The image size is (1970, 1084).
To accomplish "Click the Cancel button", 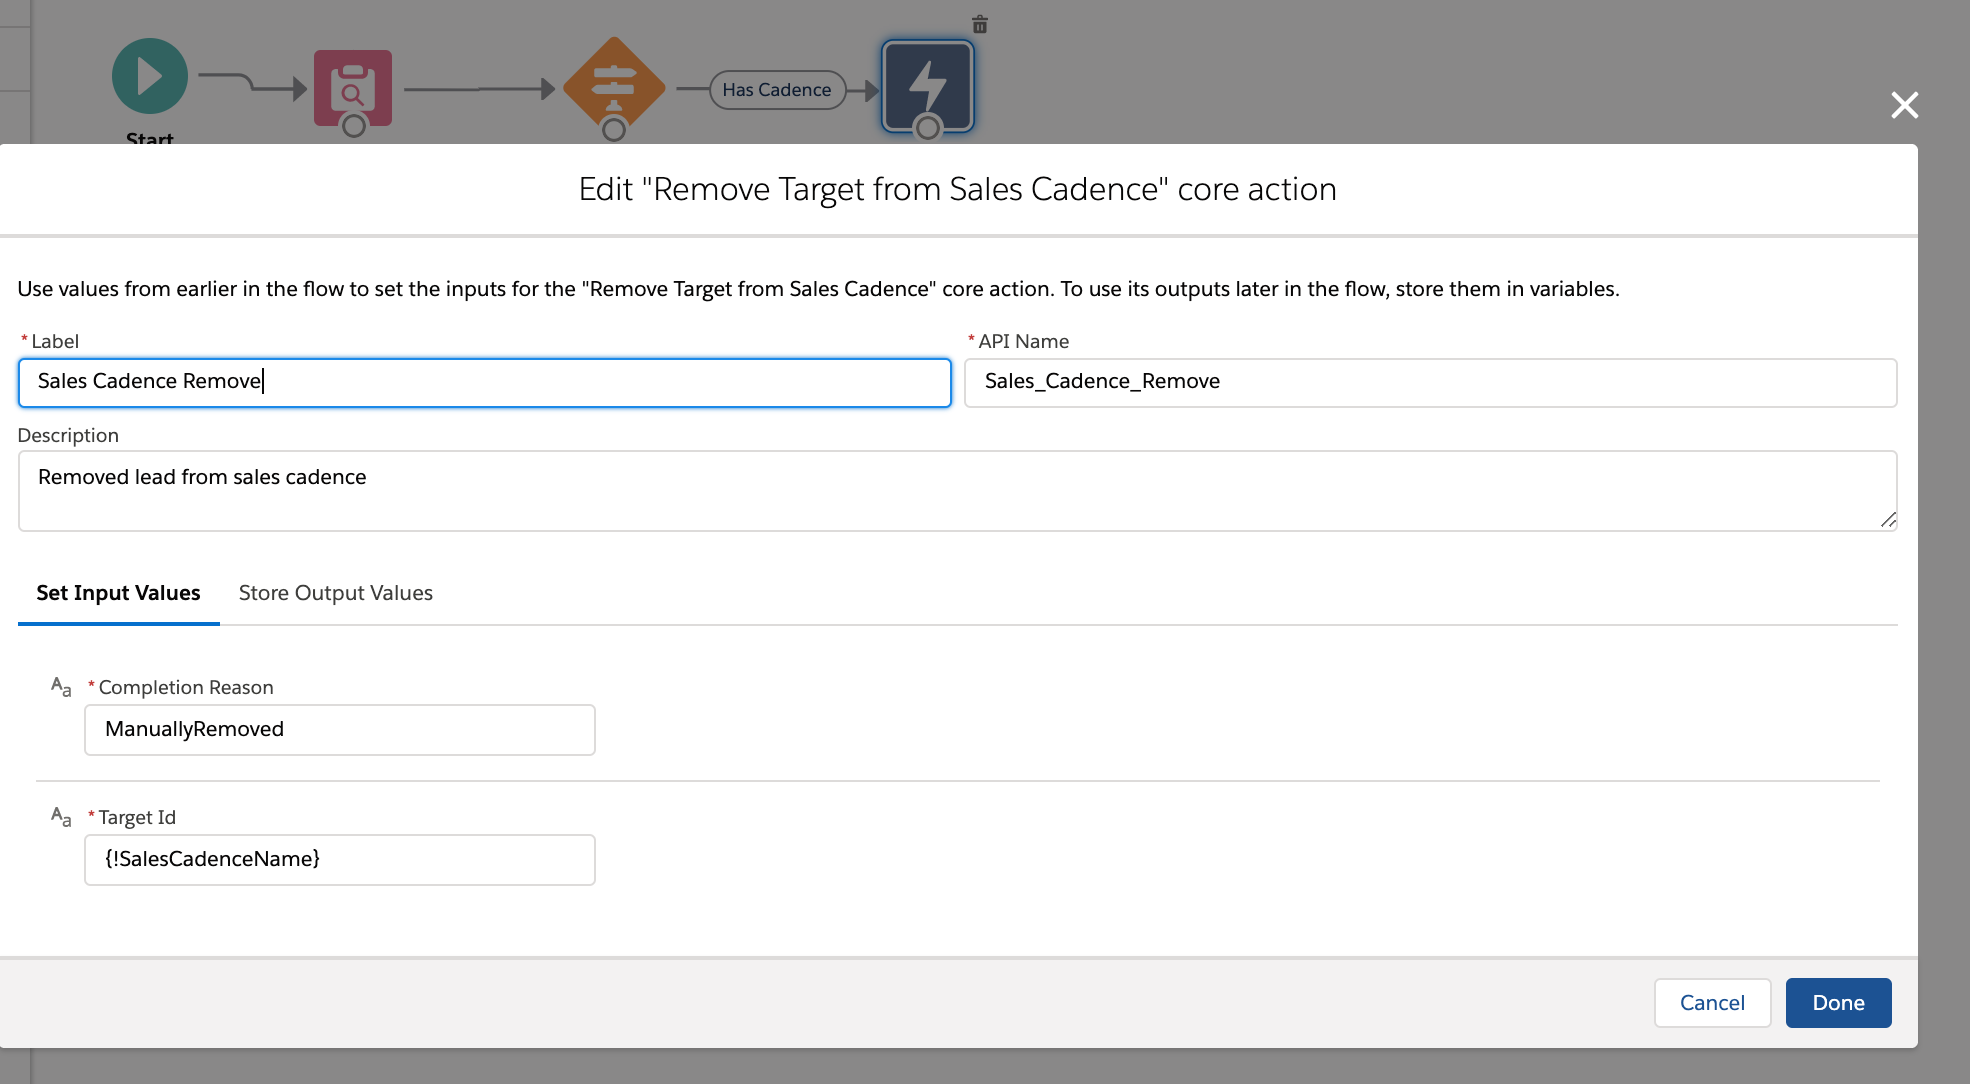I will click(1712, 1003).
